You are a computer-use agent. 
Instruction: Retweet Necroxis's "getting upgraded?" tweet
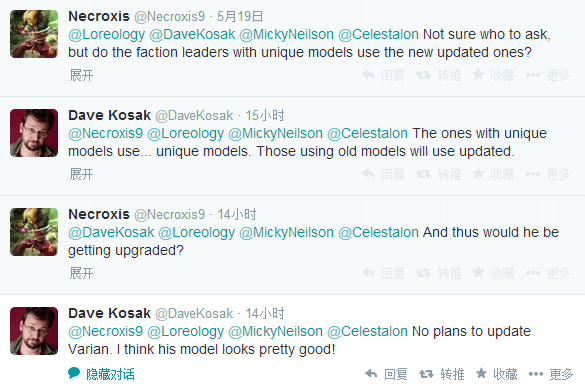[x=439, y=273]
